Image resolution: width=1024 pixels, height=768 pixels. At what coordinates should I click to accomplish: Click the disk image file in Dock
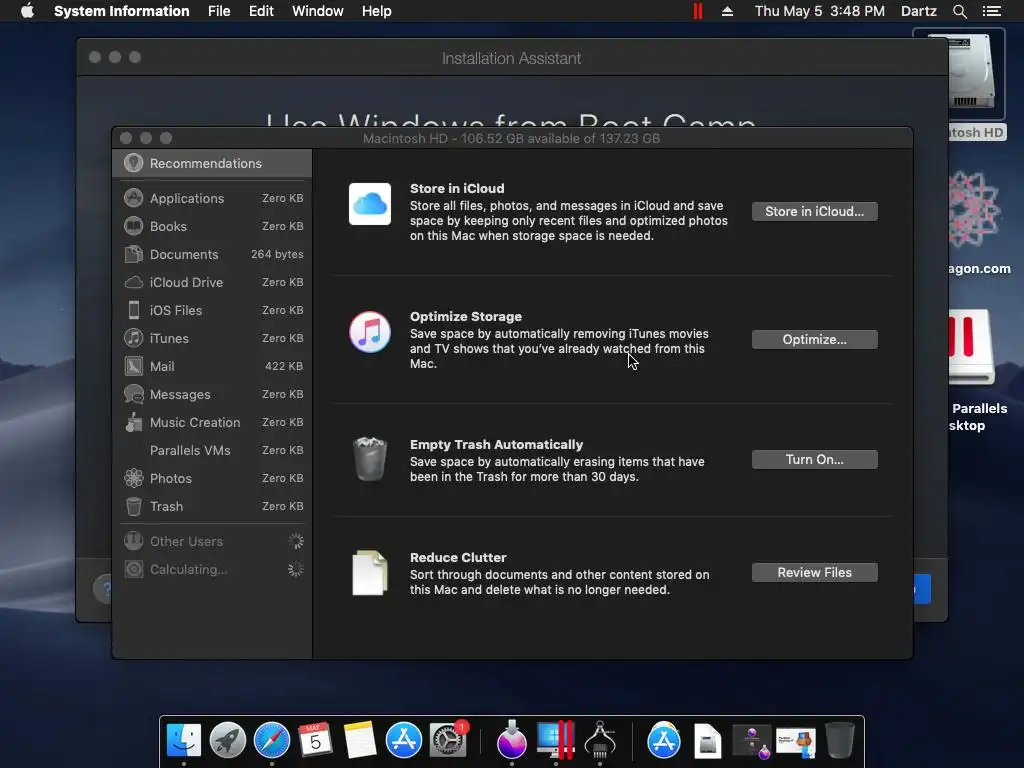click(707, 741)
